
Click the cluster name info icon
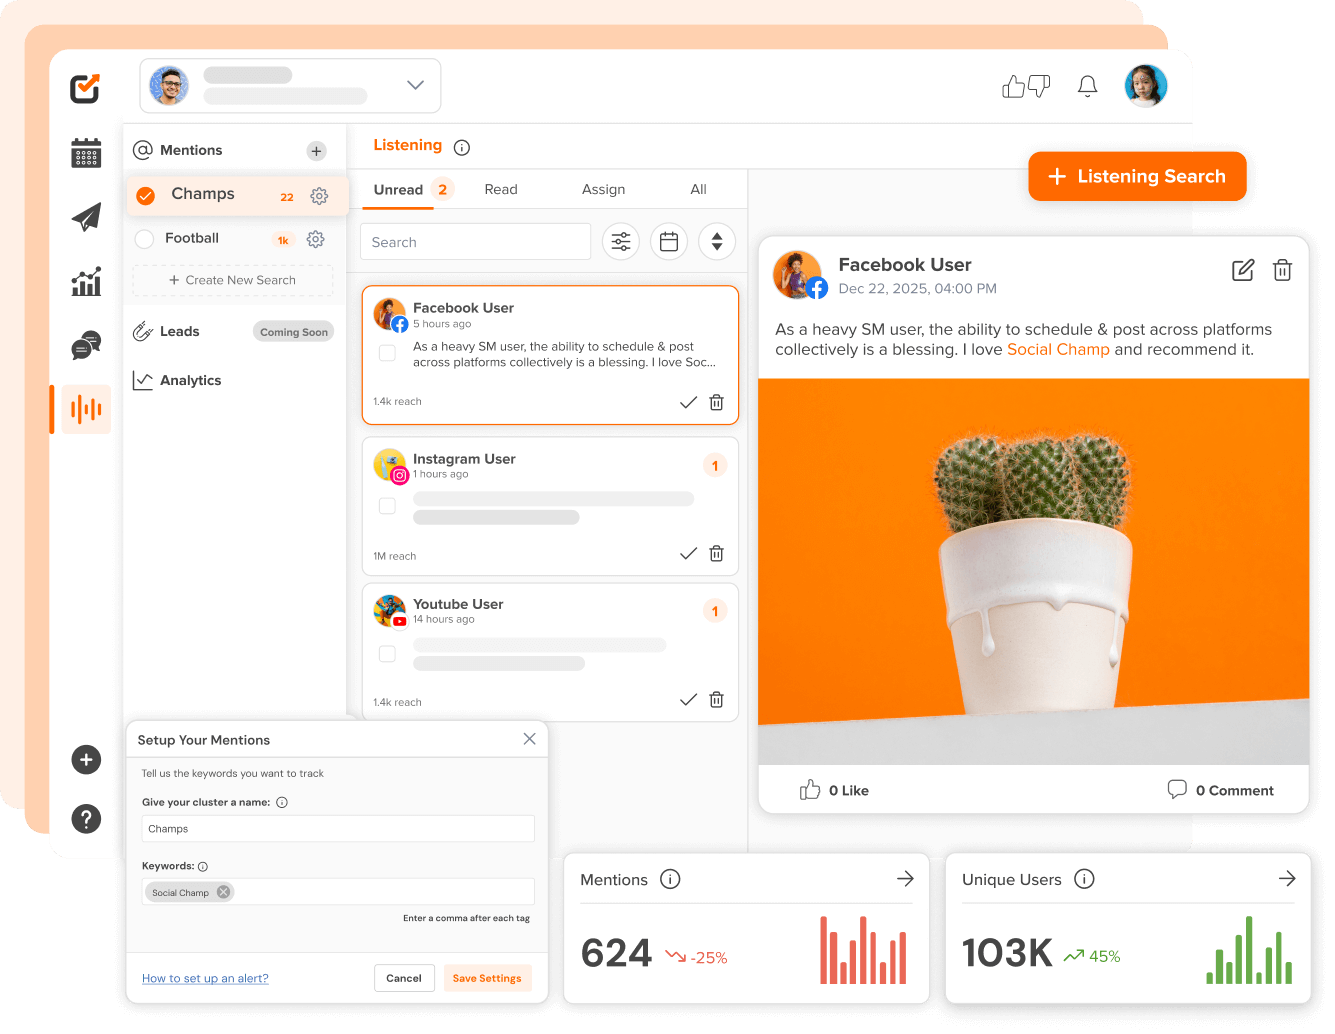282,802
